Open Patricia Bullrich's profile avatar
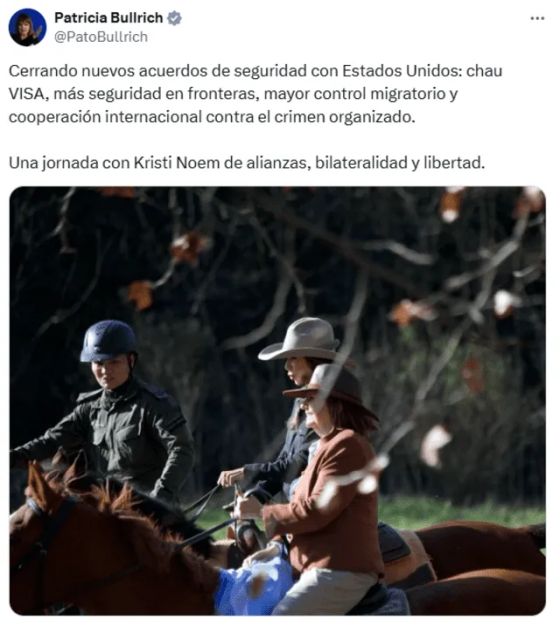This screenshot has width=560, height=627. coord(27,27)
